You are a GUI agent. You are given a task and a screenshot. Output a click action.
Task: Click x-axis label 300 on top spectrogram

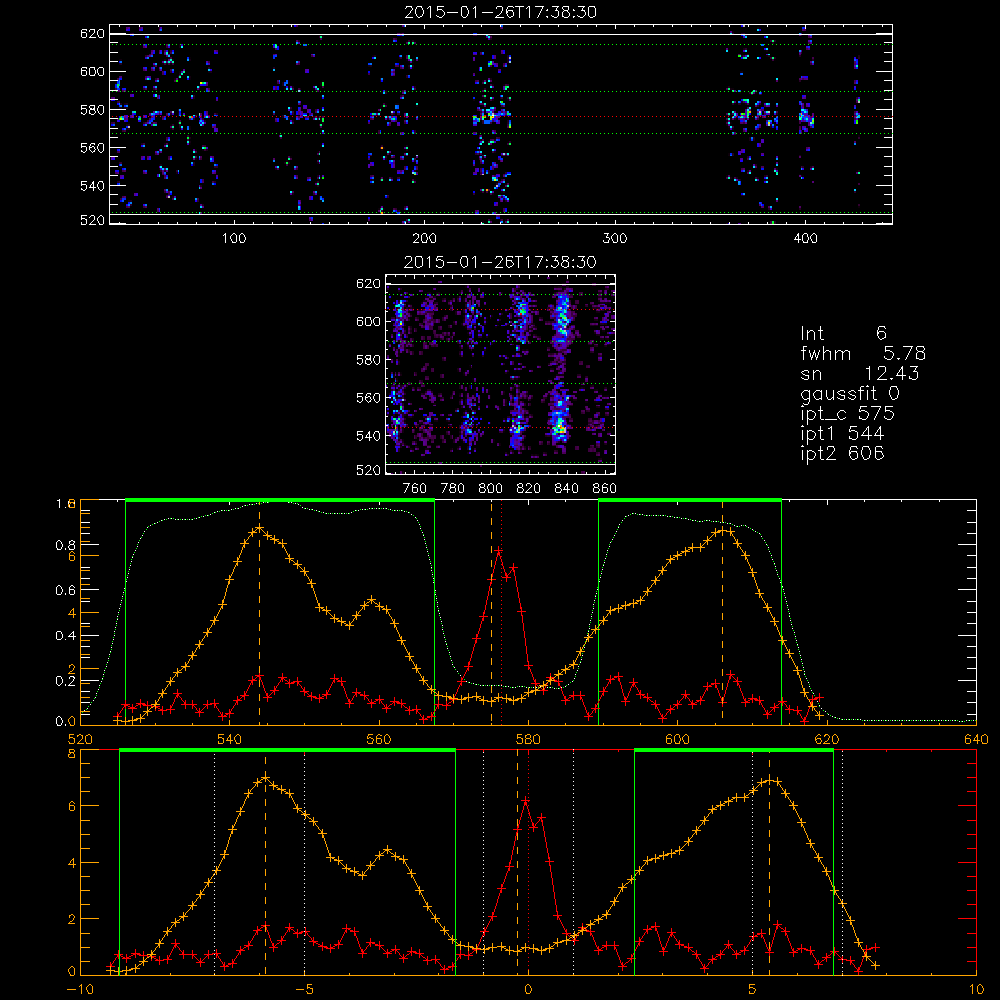pyautogui.click(x=614, y=239)
